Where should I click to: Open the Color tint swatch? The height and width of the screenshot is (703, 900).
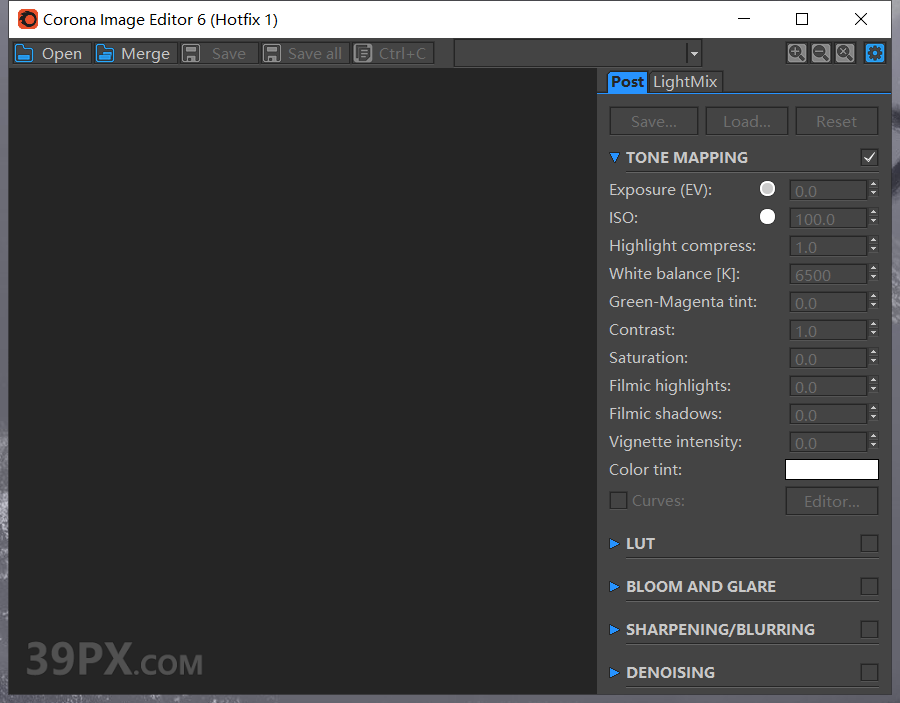tap(832, 469)
